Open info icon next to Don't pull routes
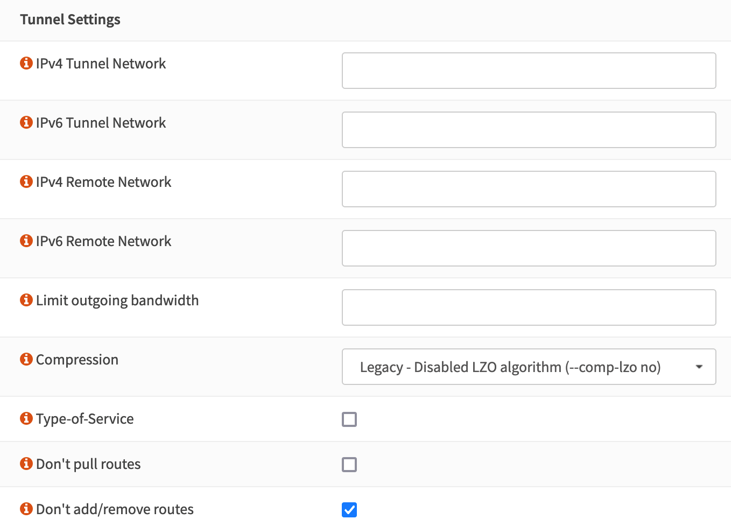731x531 pixels. tap(26, 464)
